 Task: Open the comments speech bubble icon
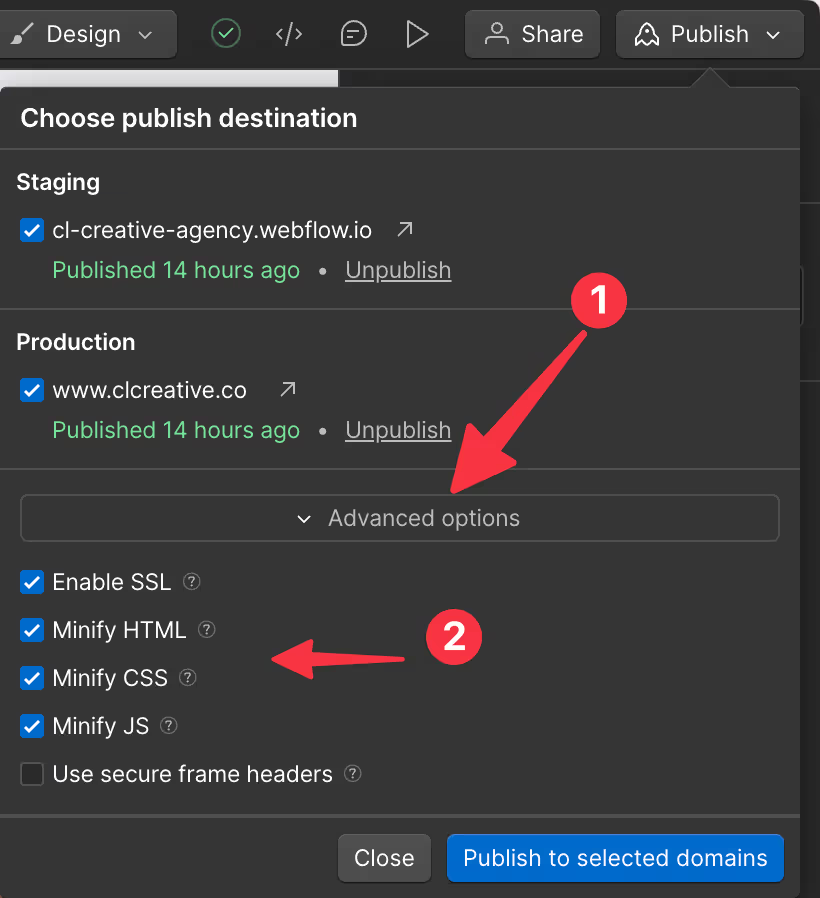(353, 34)
